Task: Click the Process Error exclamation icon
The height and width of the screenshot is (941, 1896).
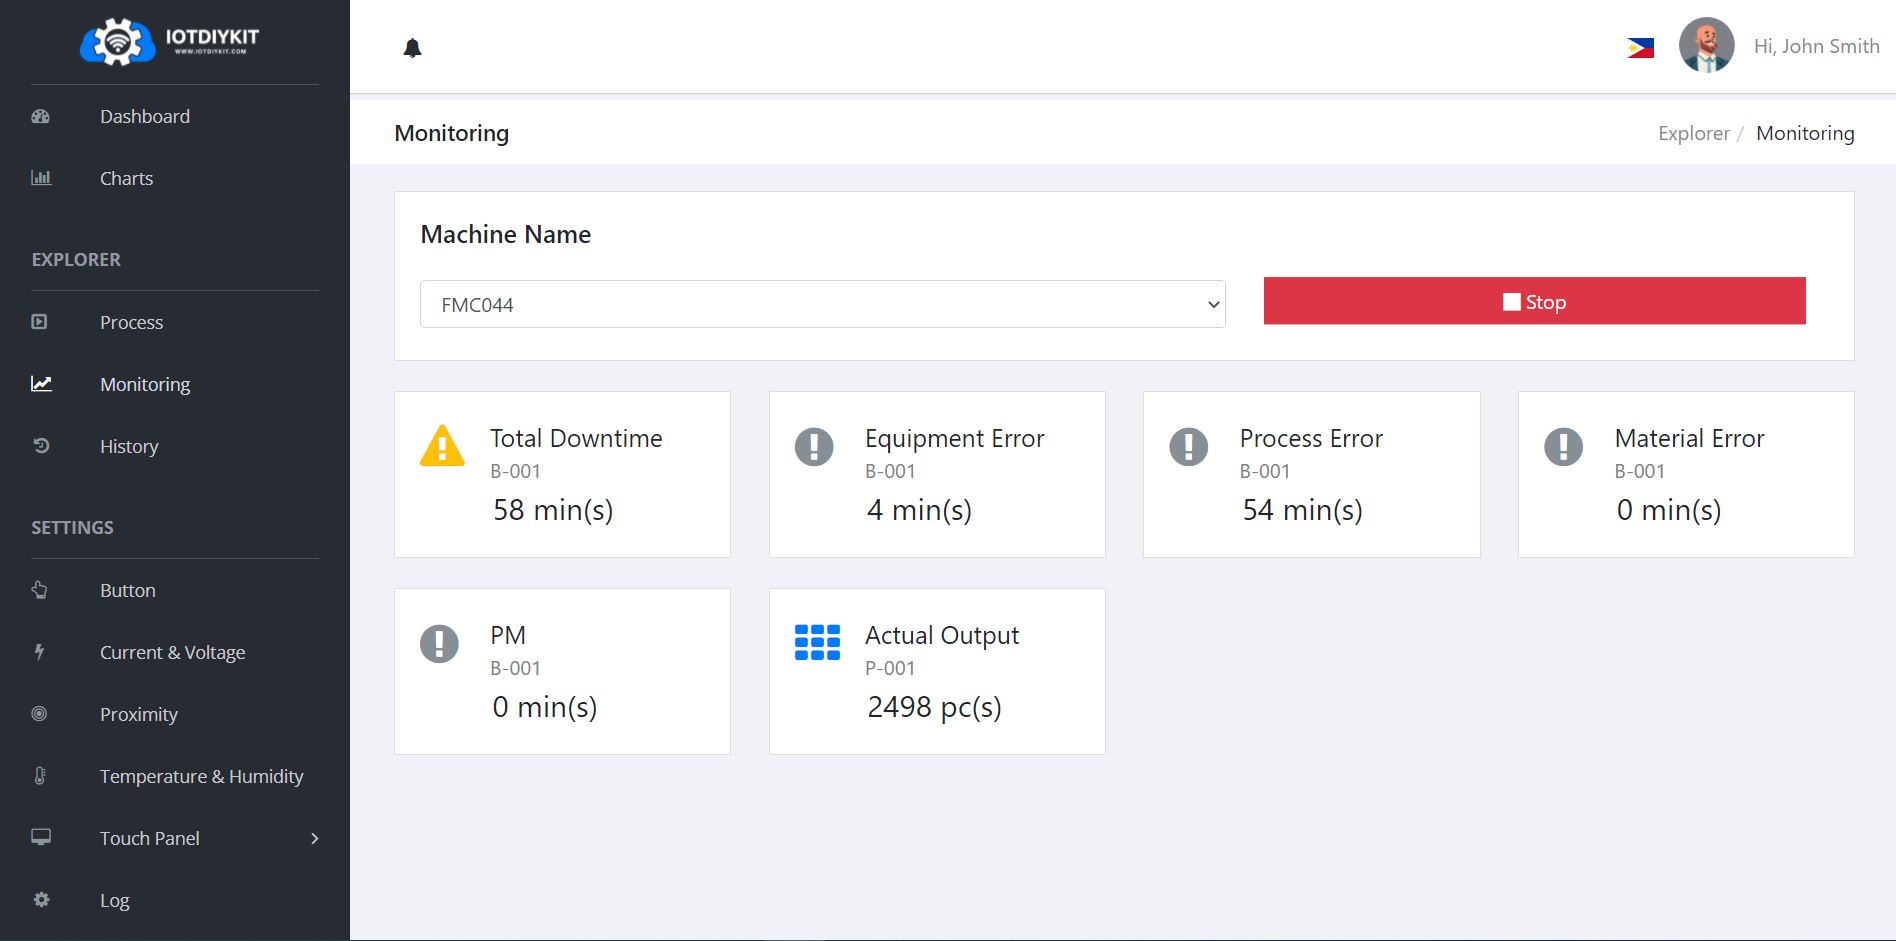Action: [1189, 446]
